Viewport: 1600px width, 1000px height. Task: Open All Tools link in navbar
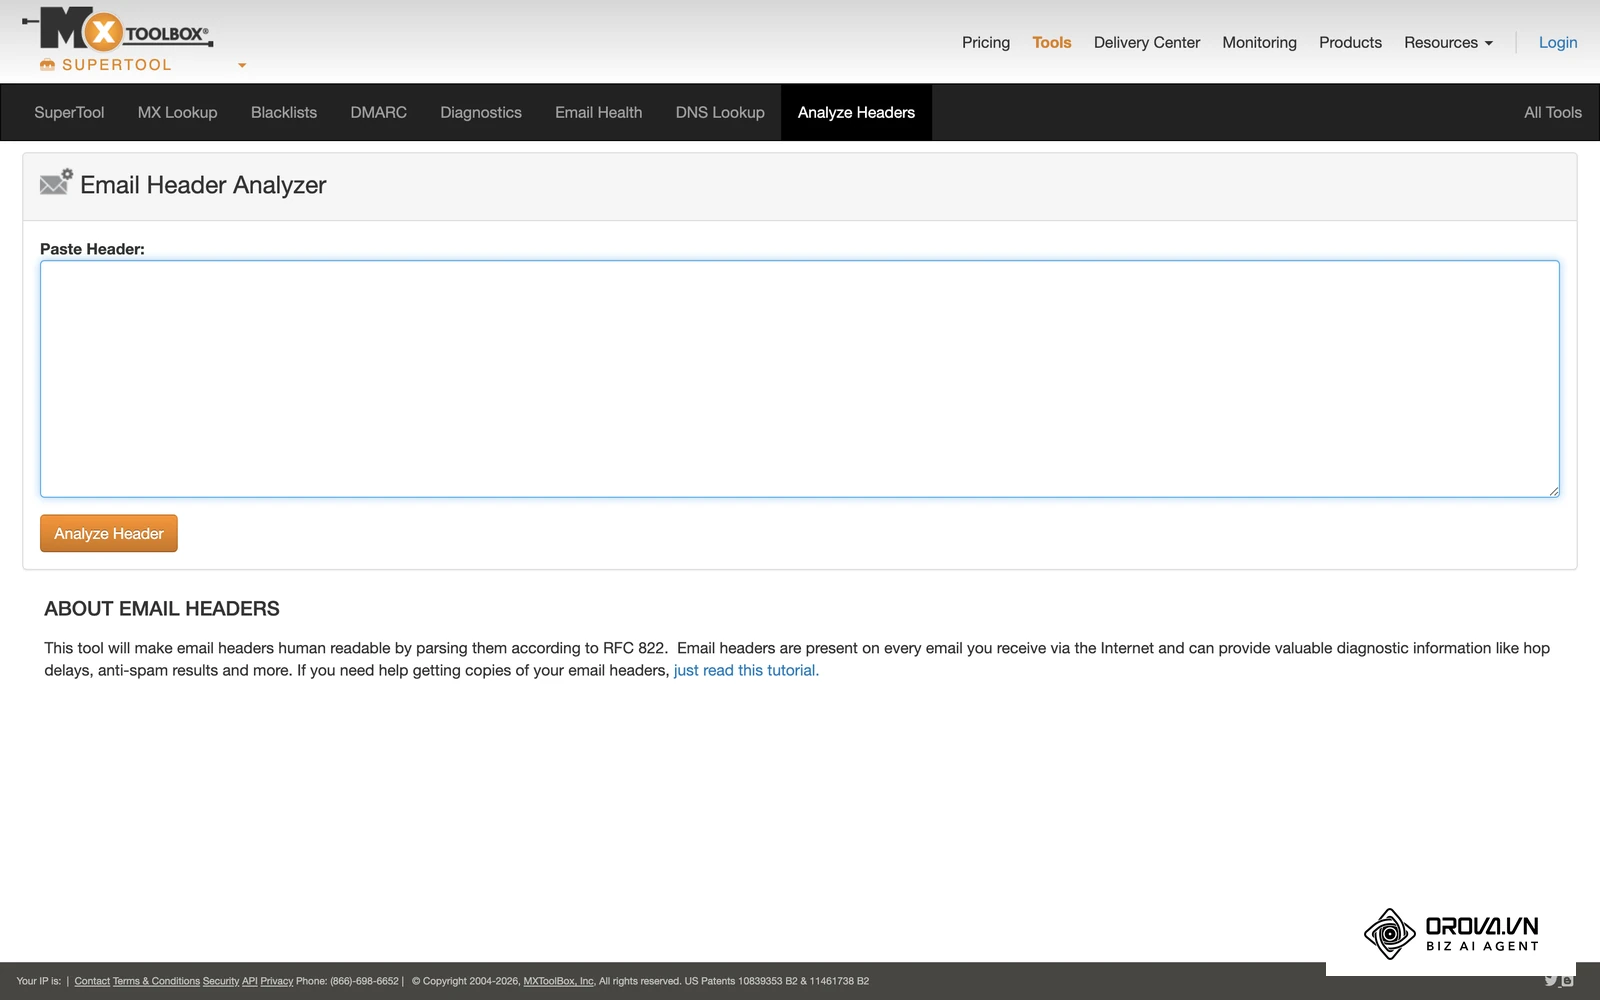(x=1552, y=112)
